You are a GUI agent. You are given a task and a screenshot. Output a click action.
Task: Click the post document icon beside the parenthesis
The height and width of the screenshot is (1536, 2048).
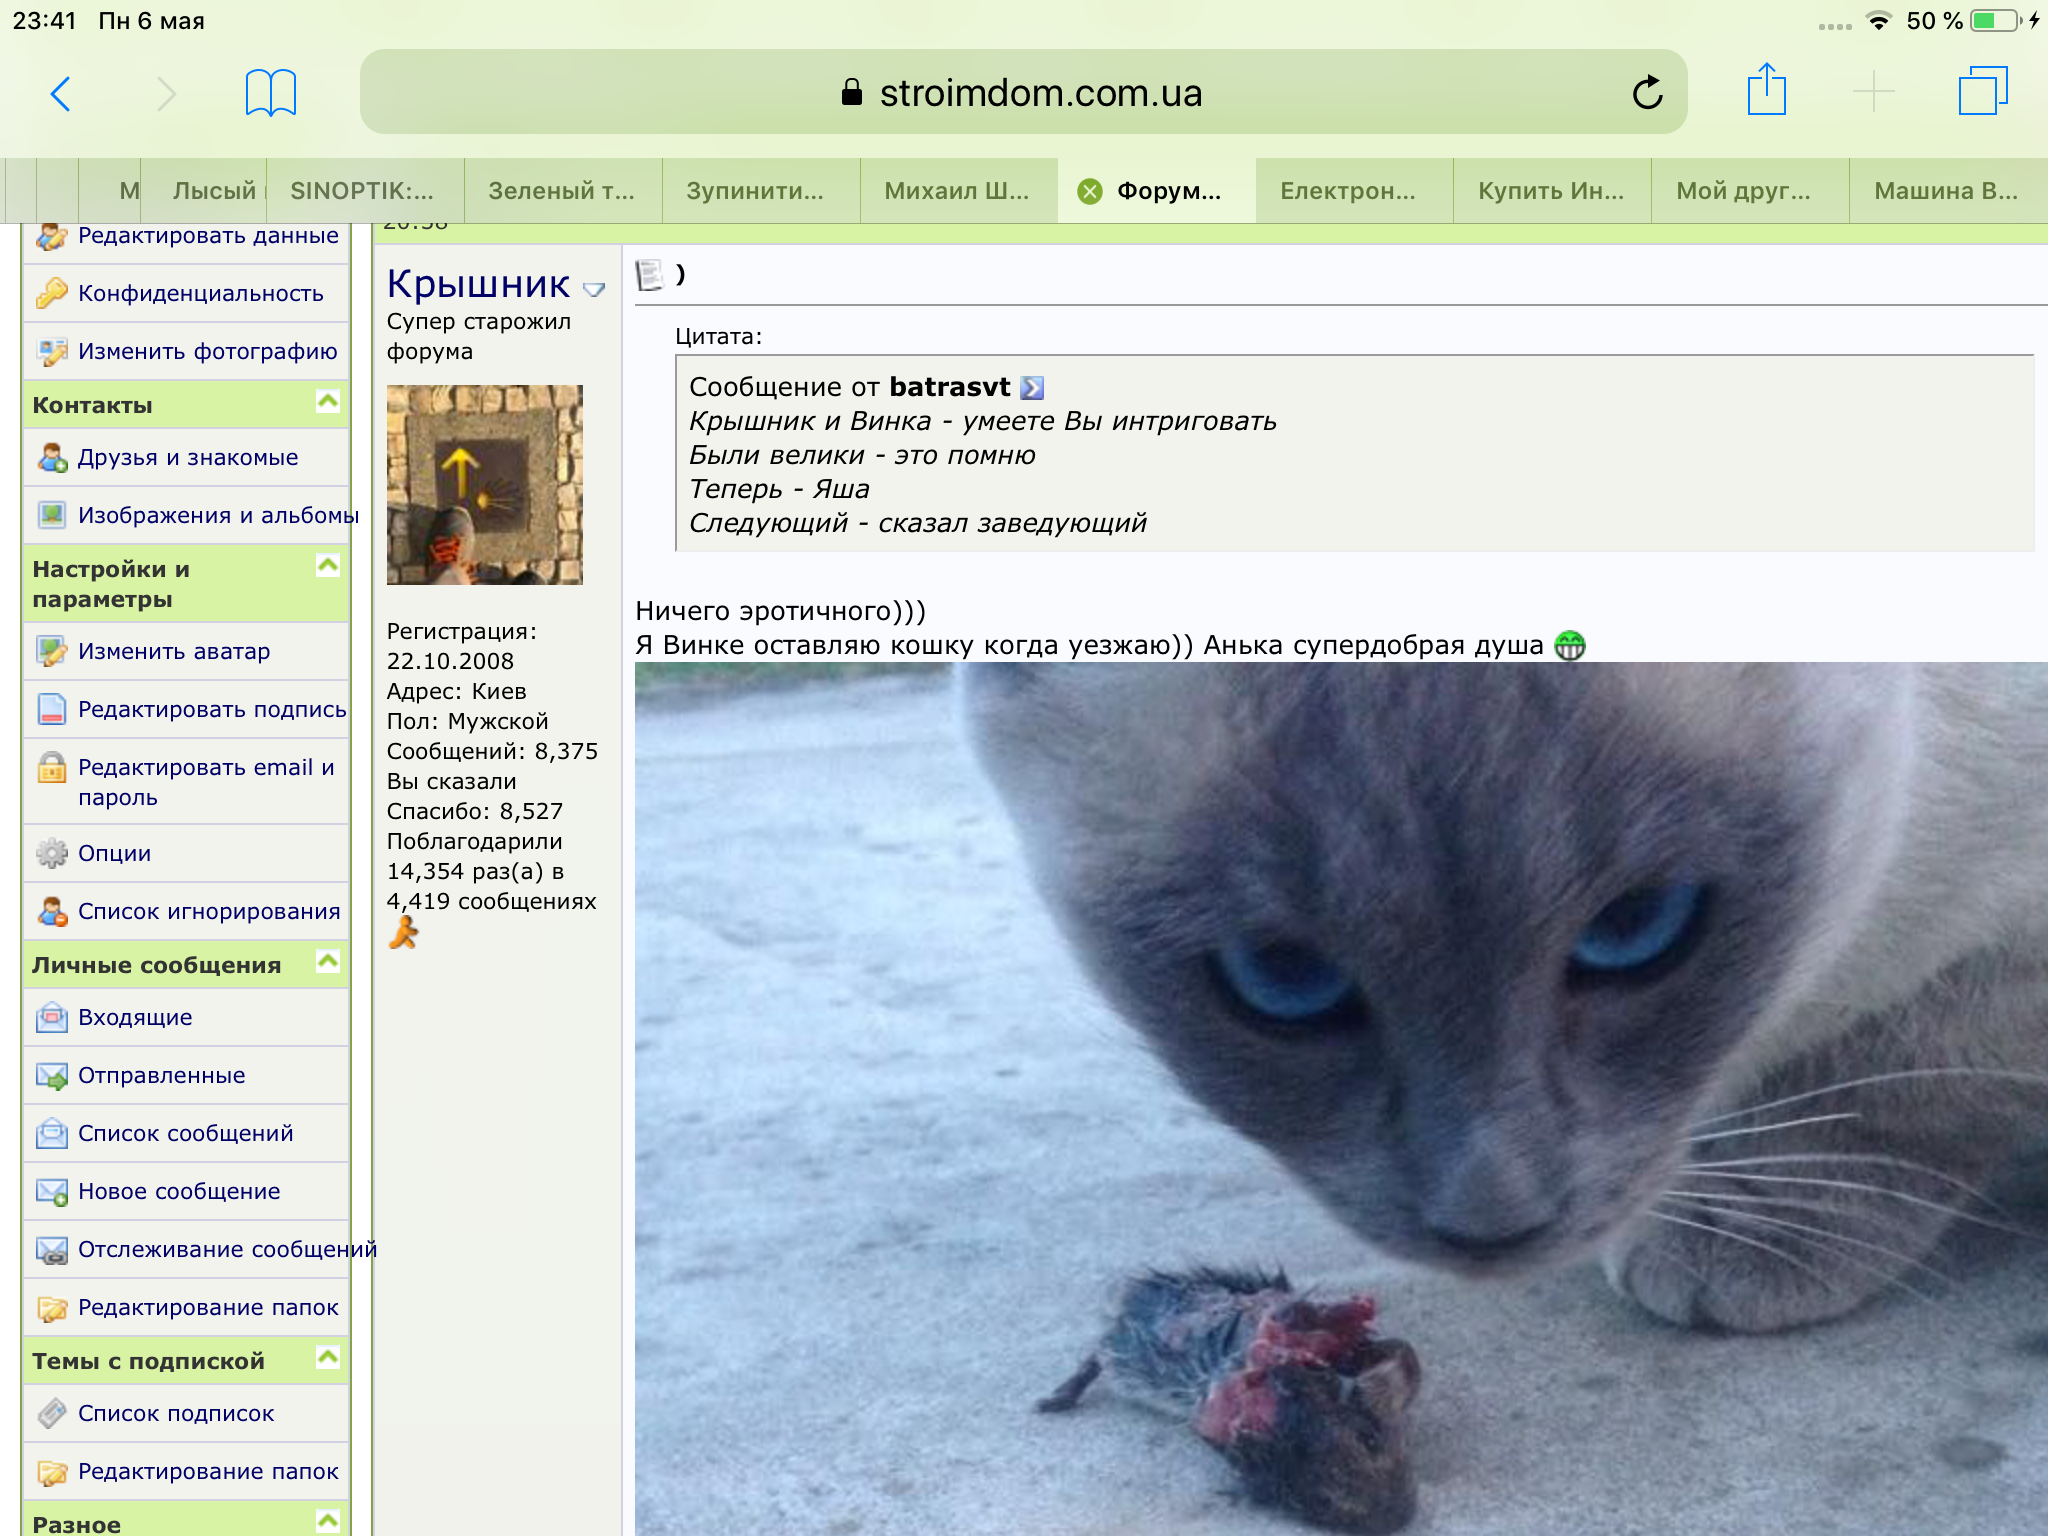[x=649, y=275]
